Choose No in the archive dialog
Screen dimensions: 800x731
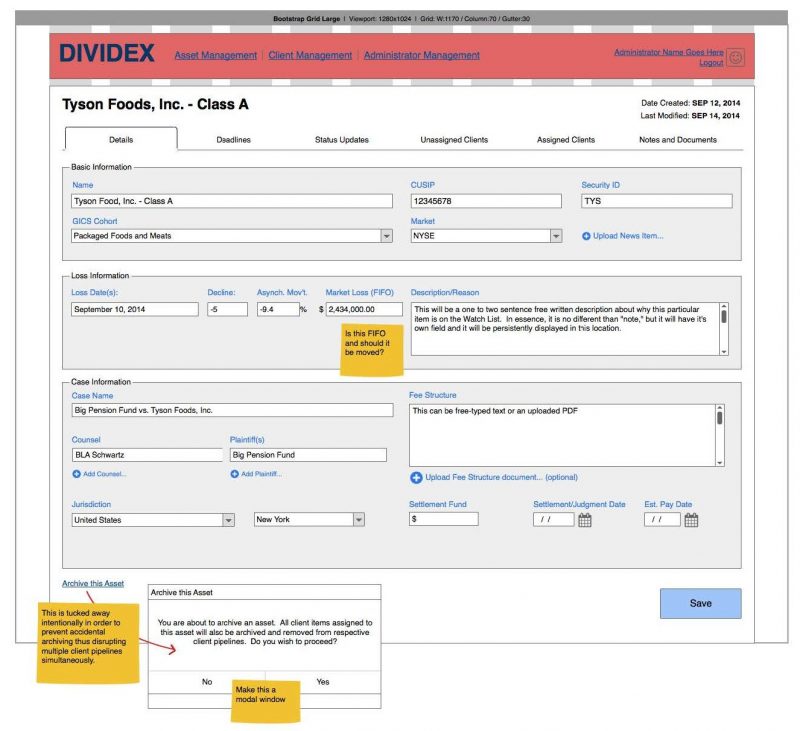(x=207, y=682)
